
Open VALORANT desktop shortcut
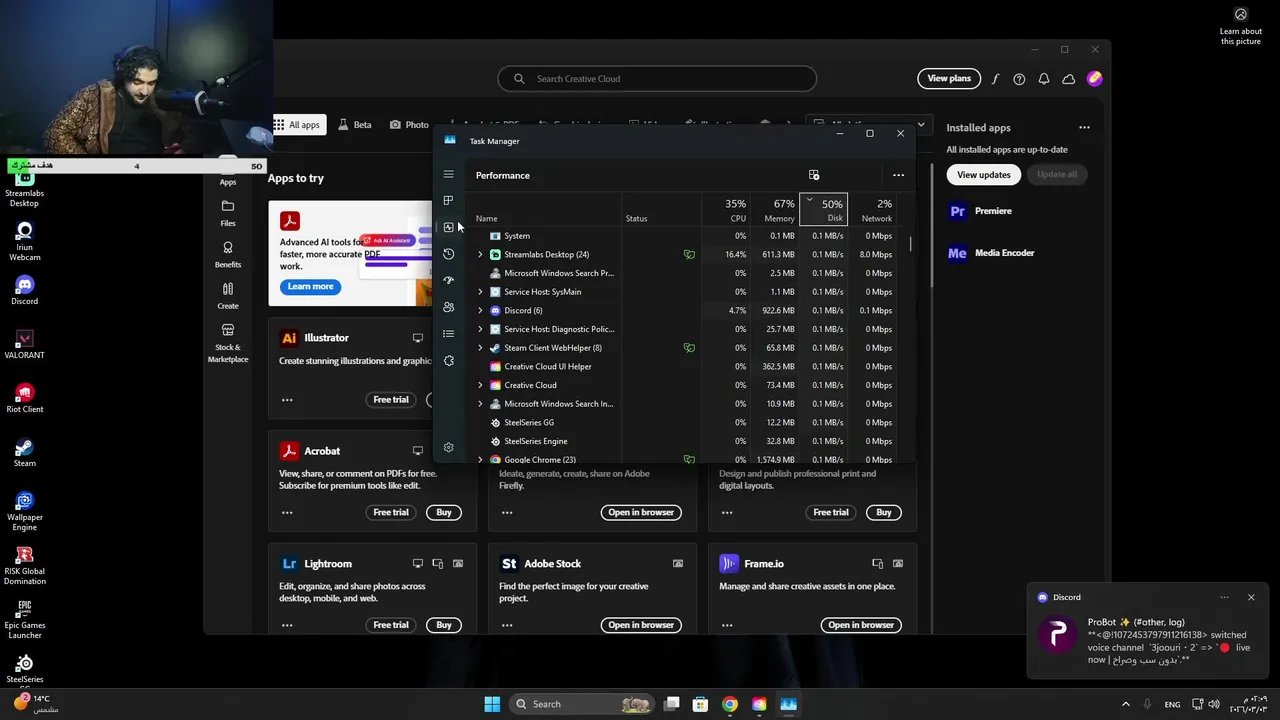(x=24, y=345)
